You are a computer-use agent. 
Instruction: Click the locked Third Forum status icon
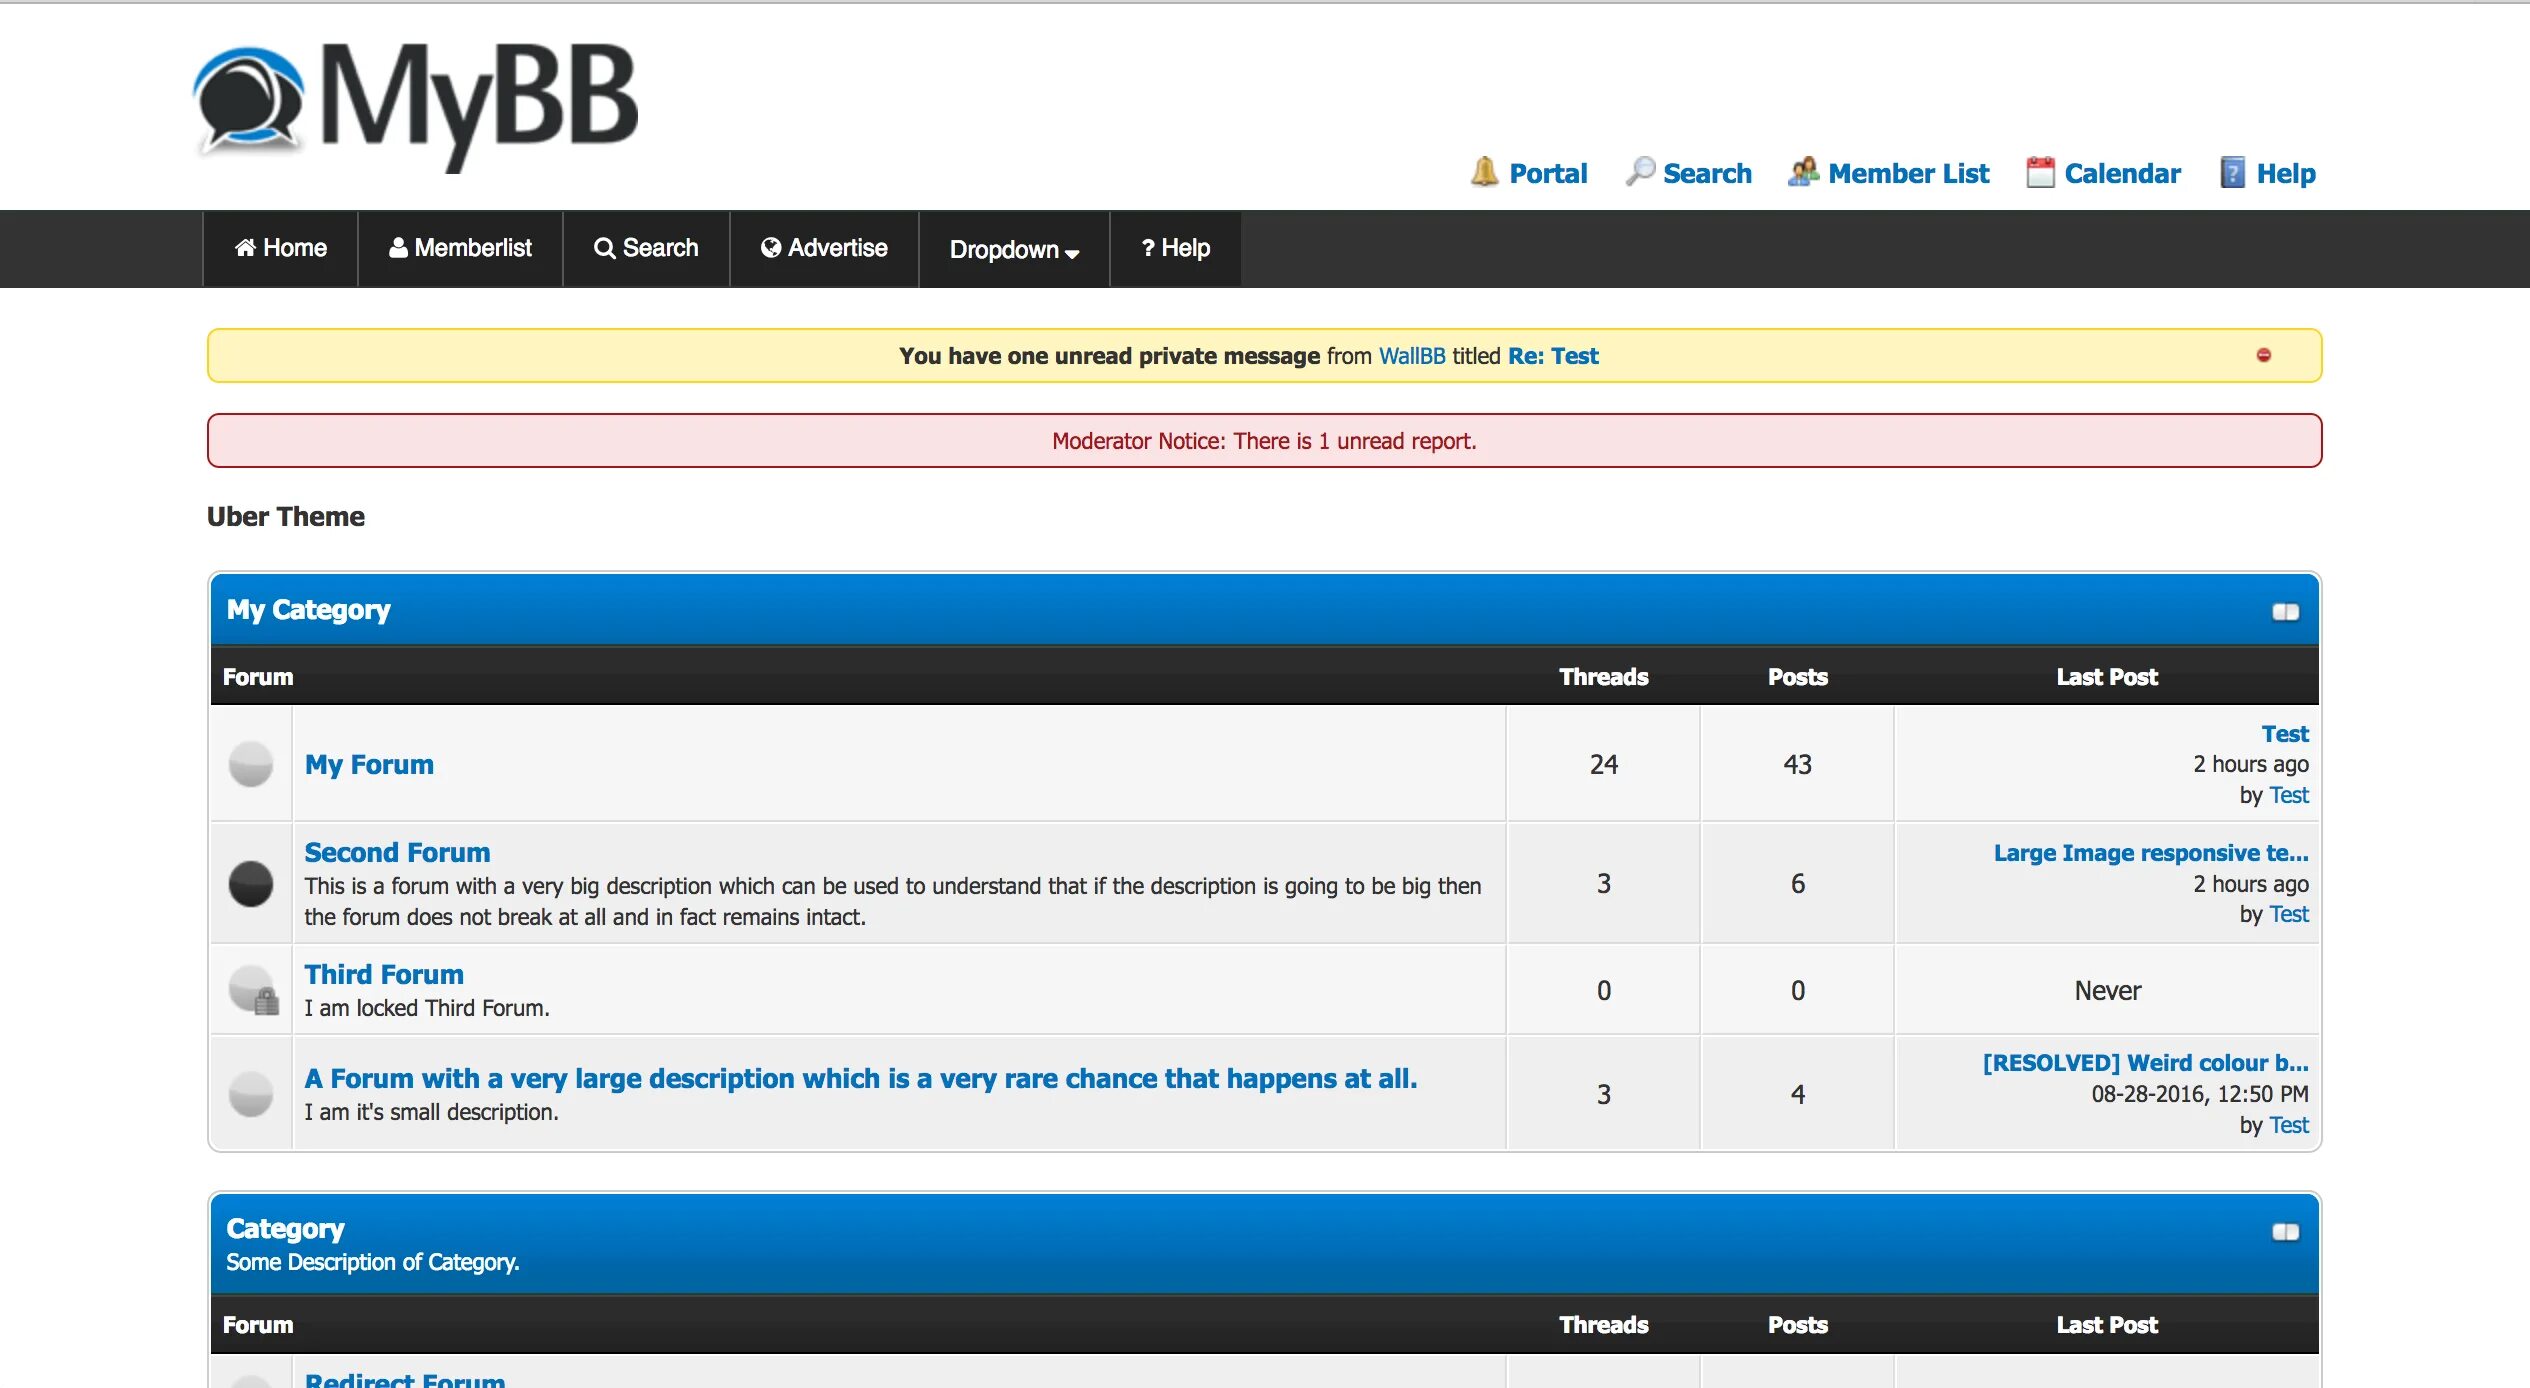pyautogui.click(x=252, y=990)
